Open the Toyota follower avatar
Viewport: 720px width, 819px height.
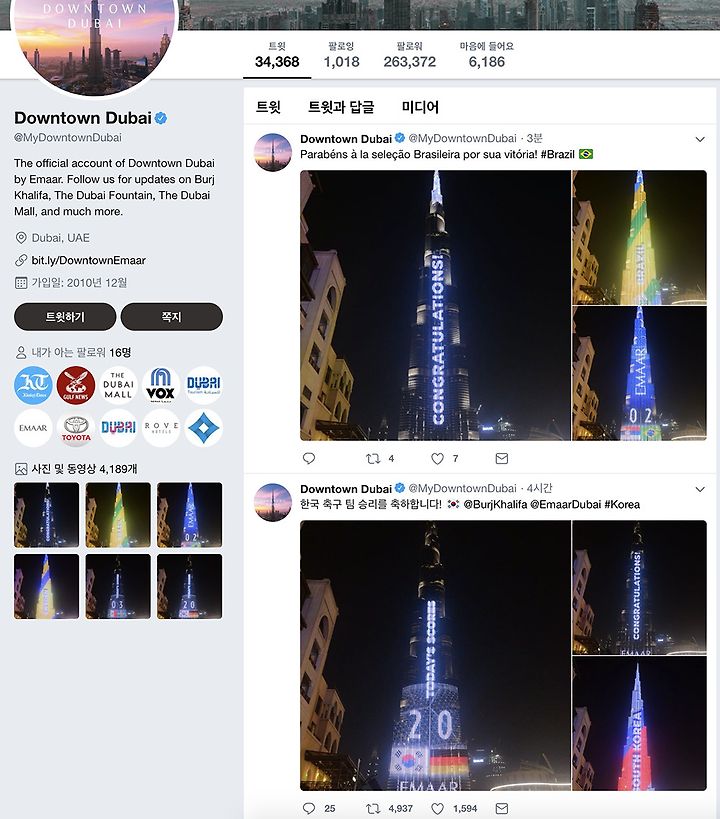76,428
